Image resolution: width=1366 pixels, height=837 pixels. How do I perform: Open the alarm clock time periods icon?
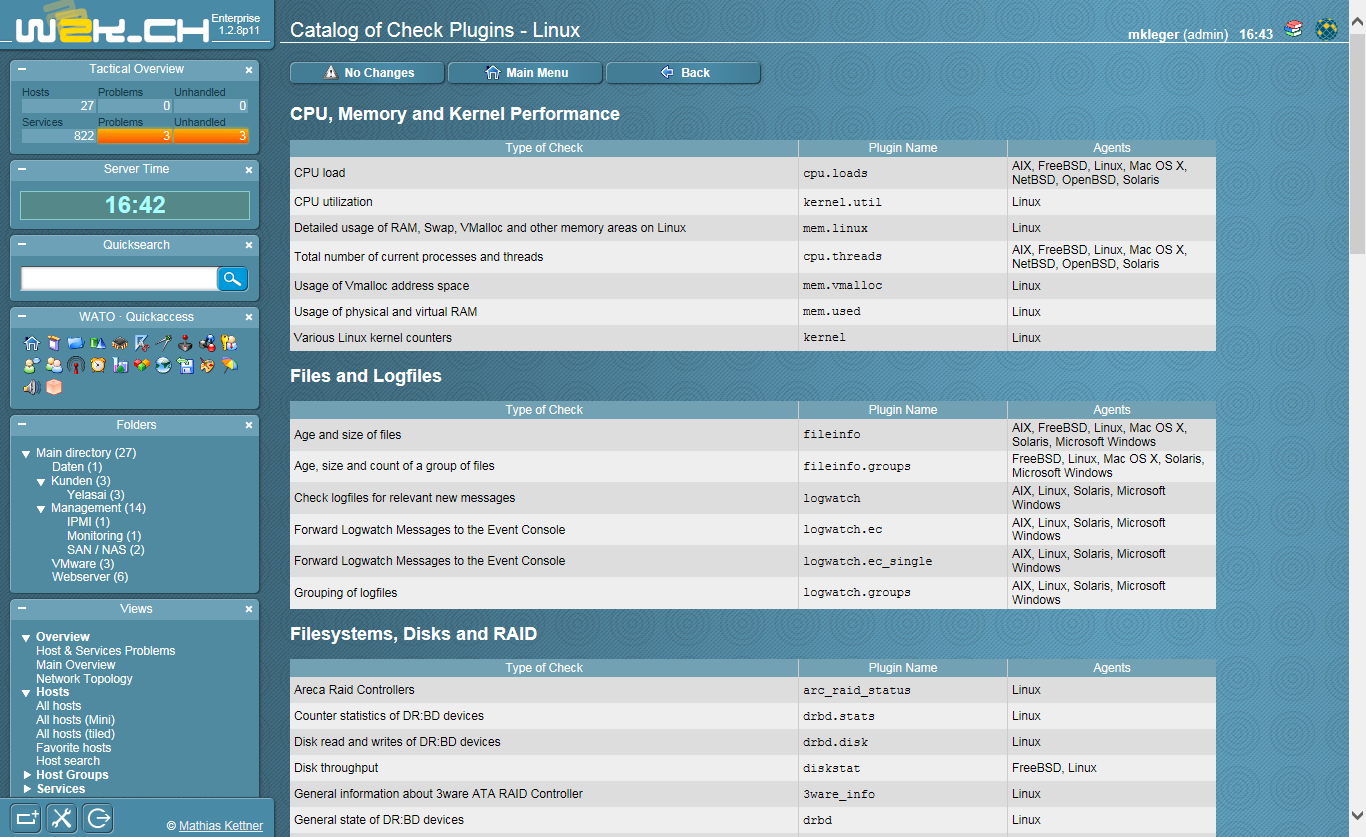[x=98, y=365]
